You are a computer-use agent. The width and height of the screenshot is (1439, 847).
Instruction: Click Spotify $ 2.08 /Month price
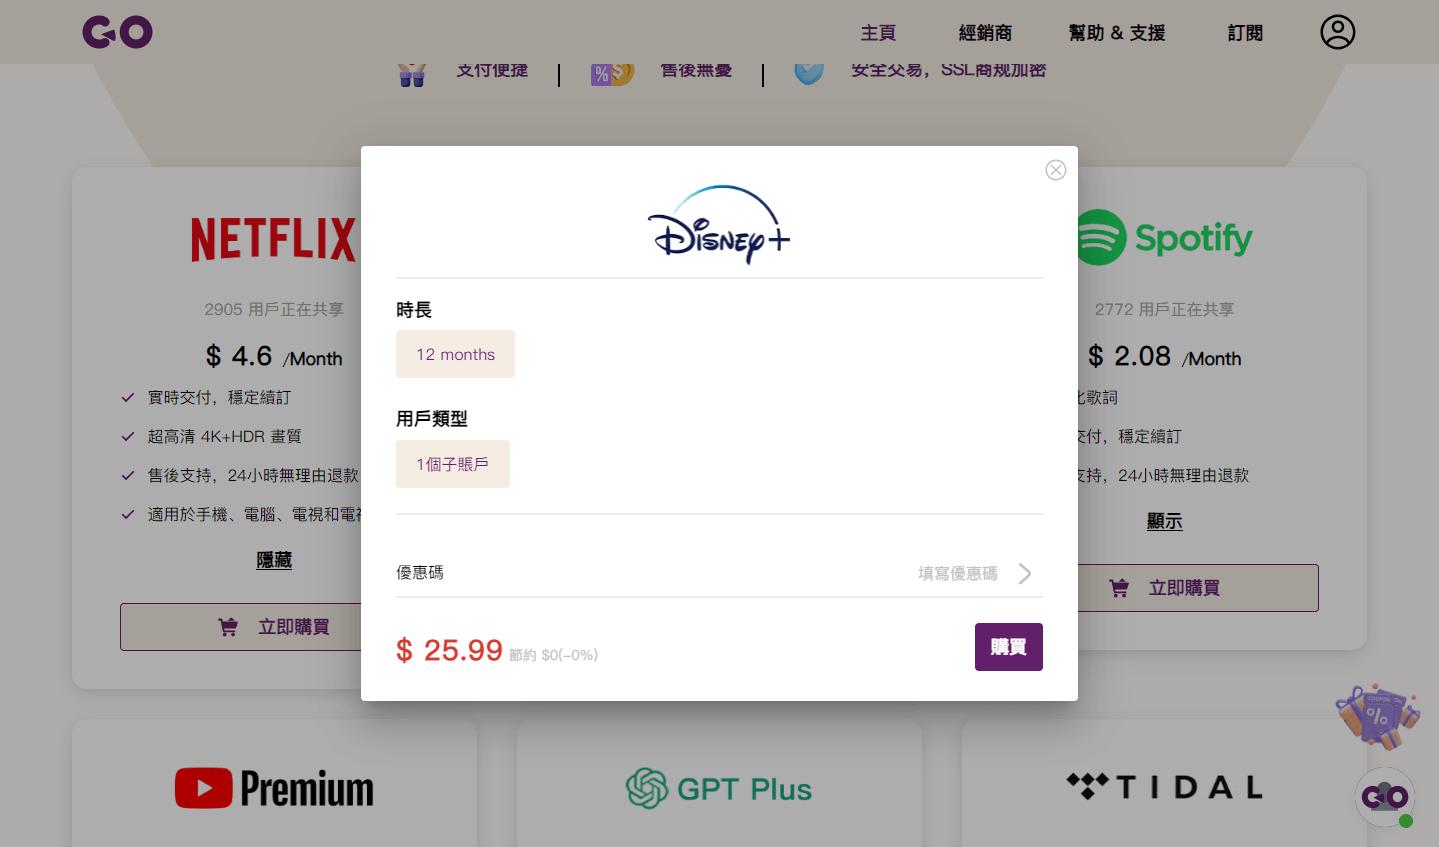pos(1164,356)
